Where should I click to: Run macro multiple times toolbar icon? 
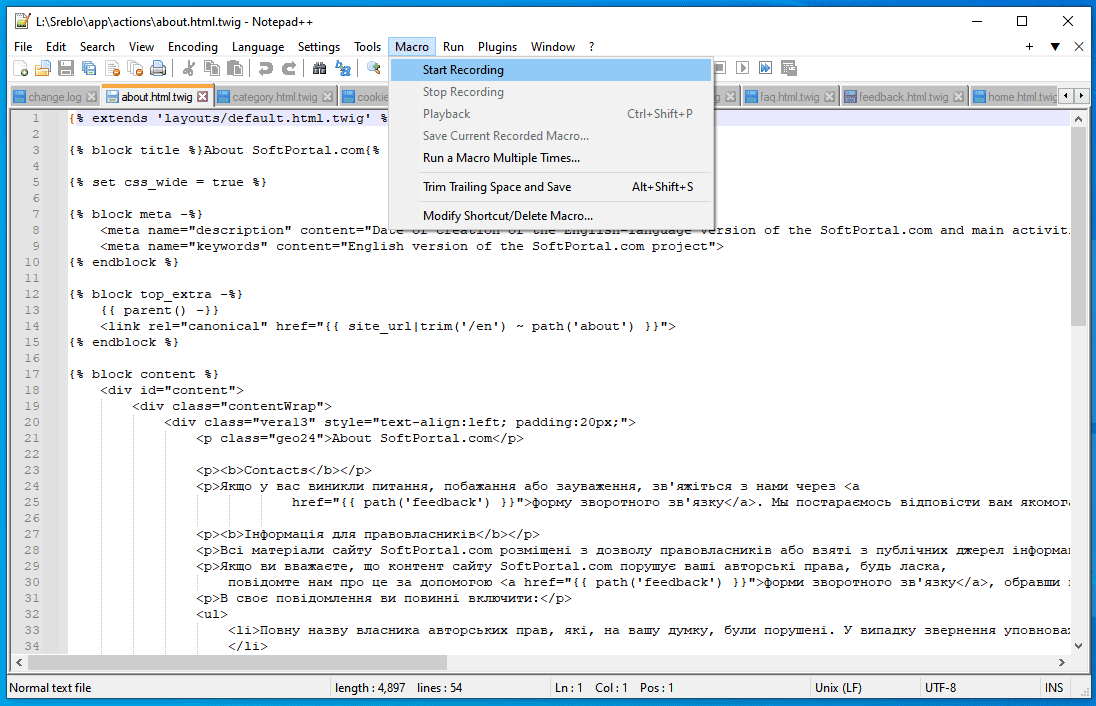[x=766, y=68]
